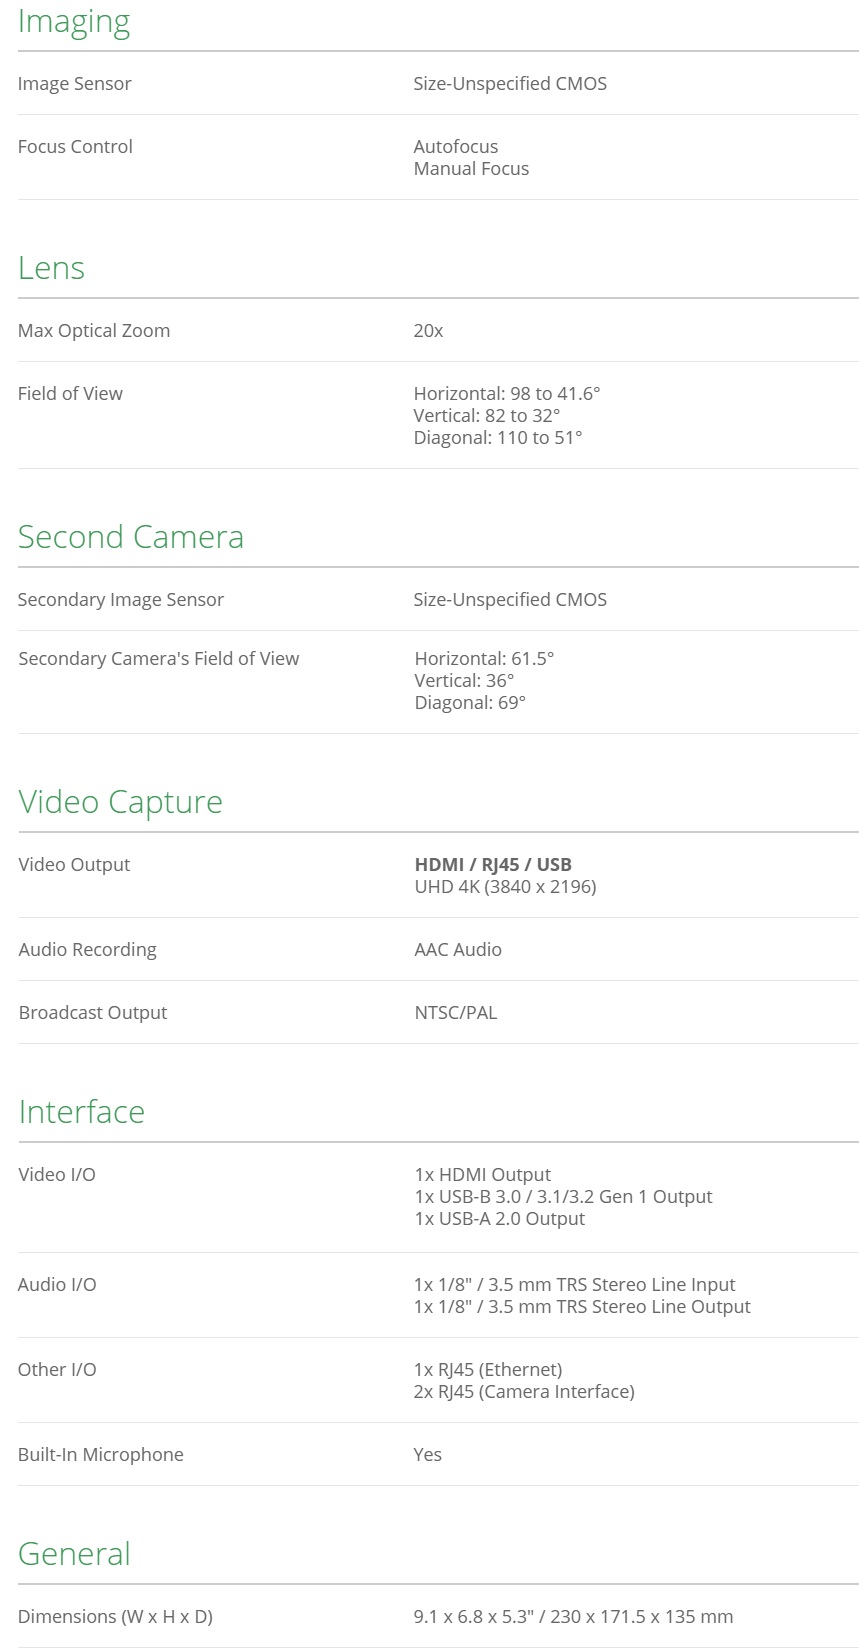Select the Max Optical Zoom 20x value
This screenshot has width=859, height=1648.
428,331
